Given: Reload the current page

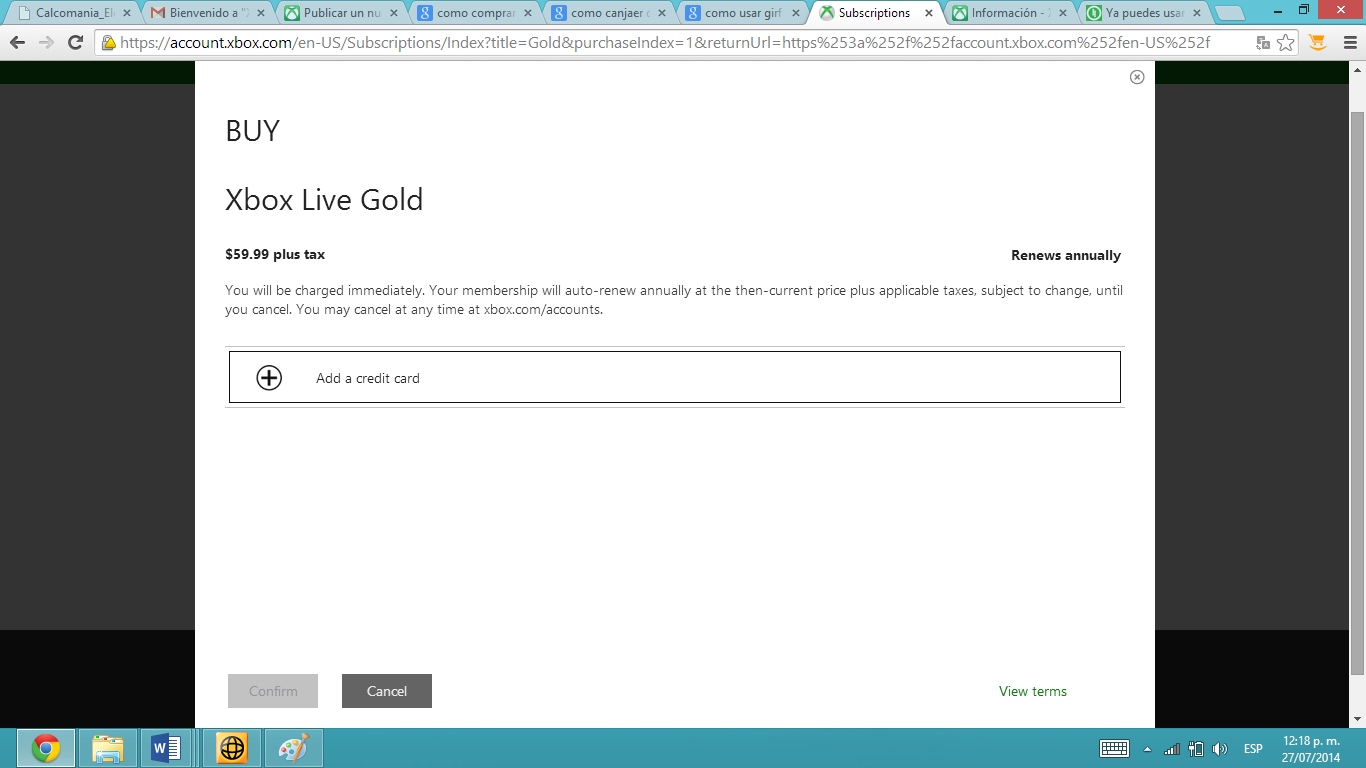Looking at the screenshot, I should pyautogui.click(x=75, y=43).
